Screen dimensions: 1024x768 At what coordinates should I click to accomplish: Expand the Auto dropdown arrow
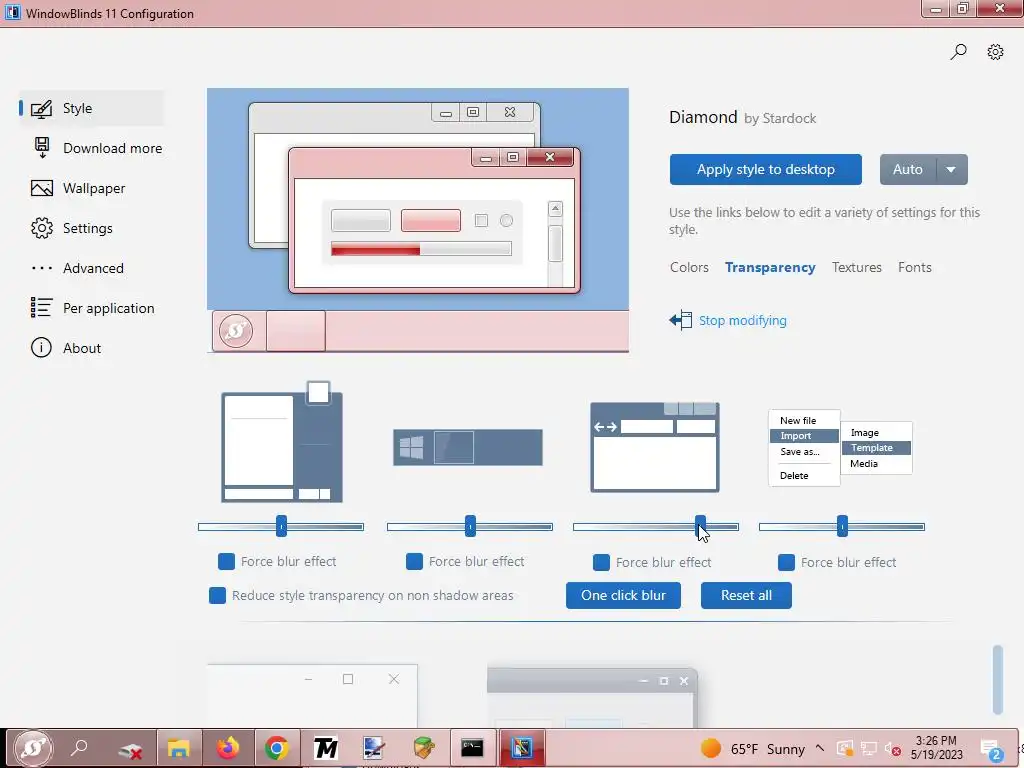pyautogui.click(x=952, y=170)
